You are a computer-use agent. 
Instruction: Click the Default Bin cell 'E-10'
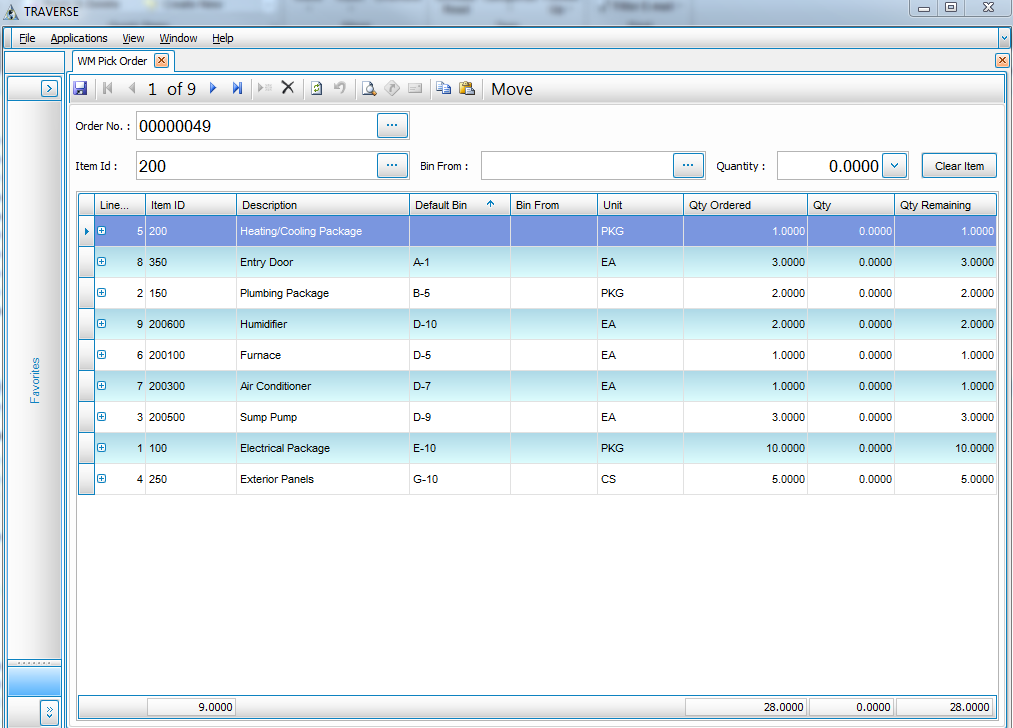tap(459, 448)
